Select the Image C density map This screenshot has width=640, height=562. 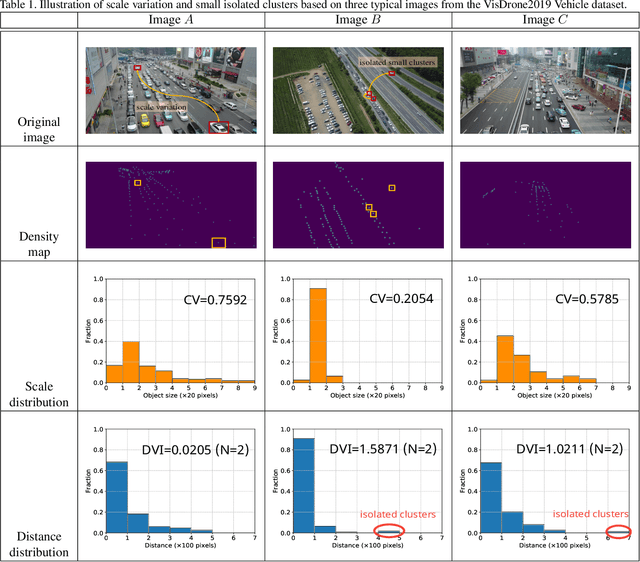tap(544, 205)
